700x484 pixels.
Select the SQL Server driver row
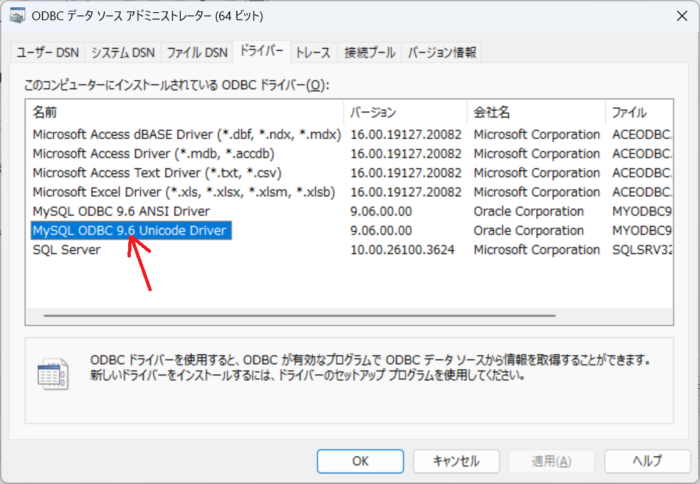point(67,250)
